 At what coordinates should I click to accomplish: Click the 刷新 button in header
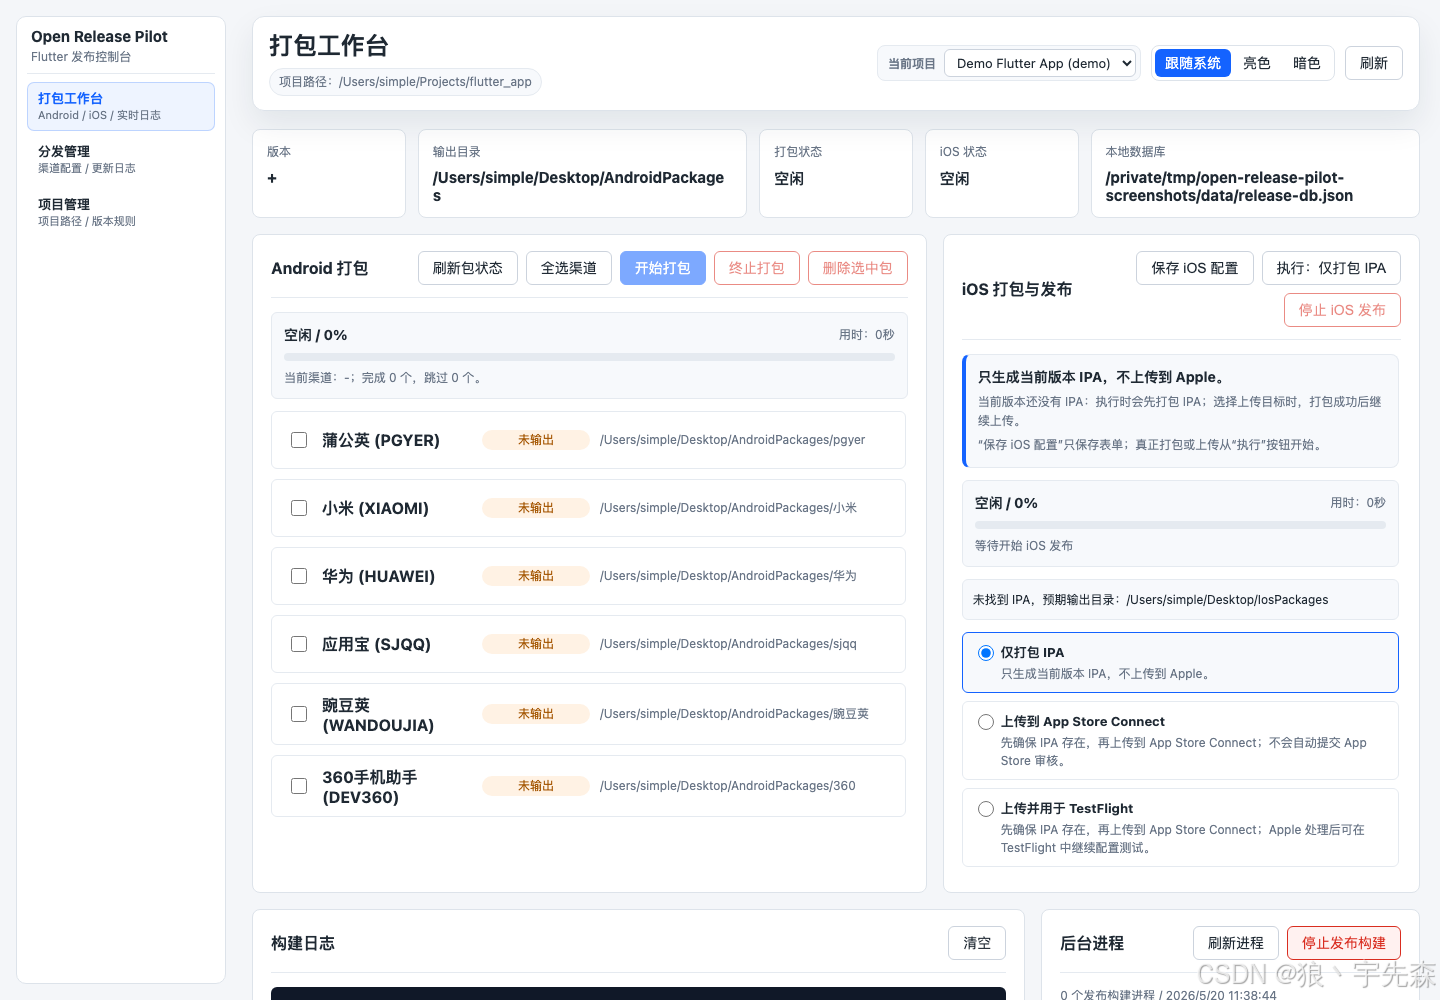(x=1373, y=63)
